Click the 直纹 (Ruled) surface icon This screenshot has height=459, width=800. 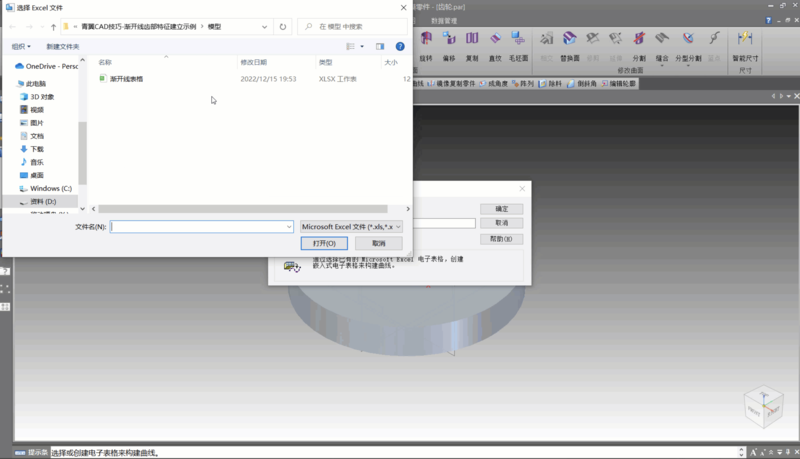pyautogui.click(x=495, y=42)
